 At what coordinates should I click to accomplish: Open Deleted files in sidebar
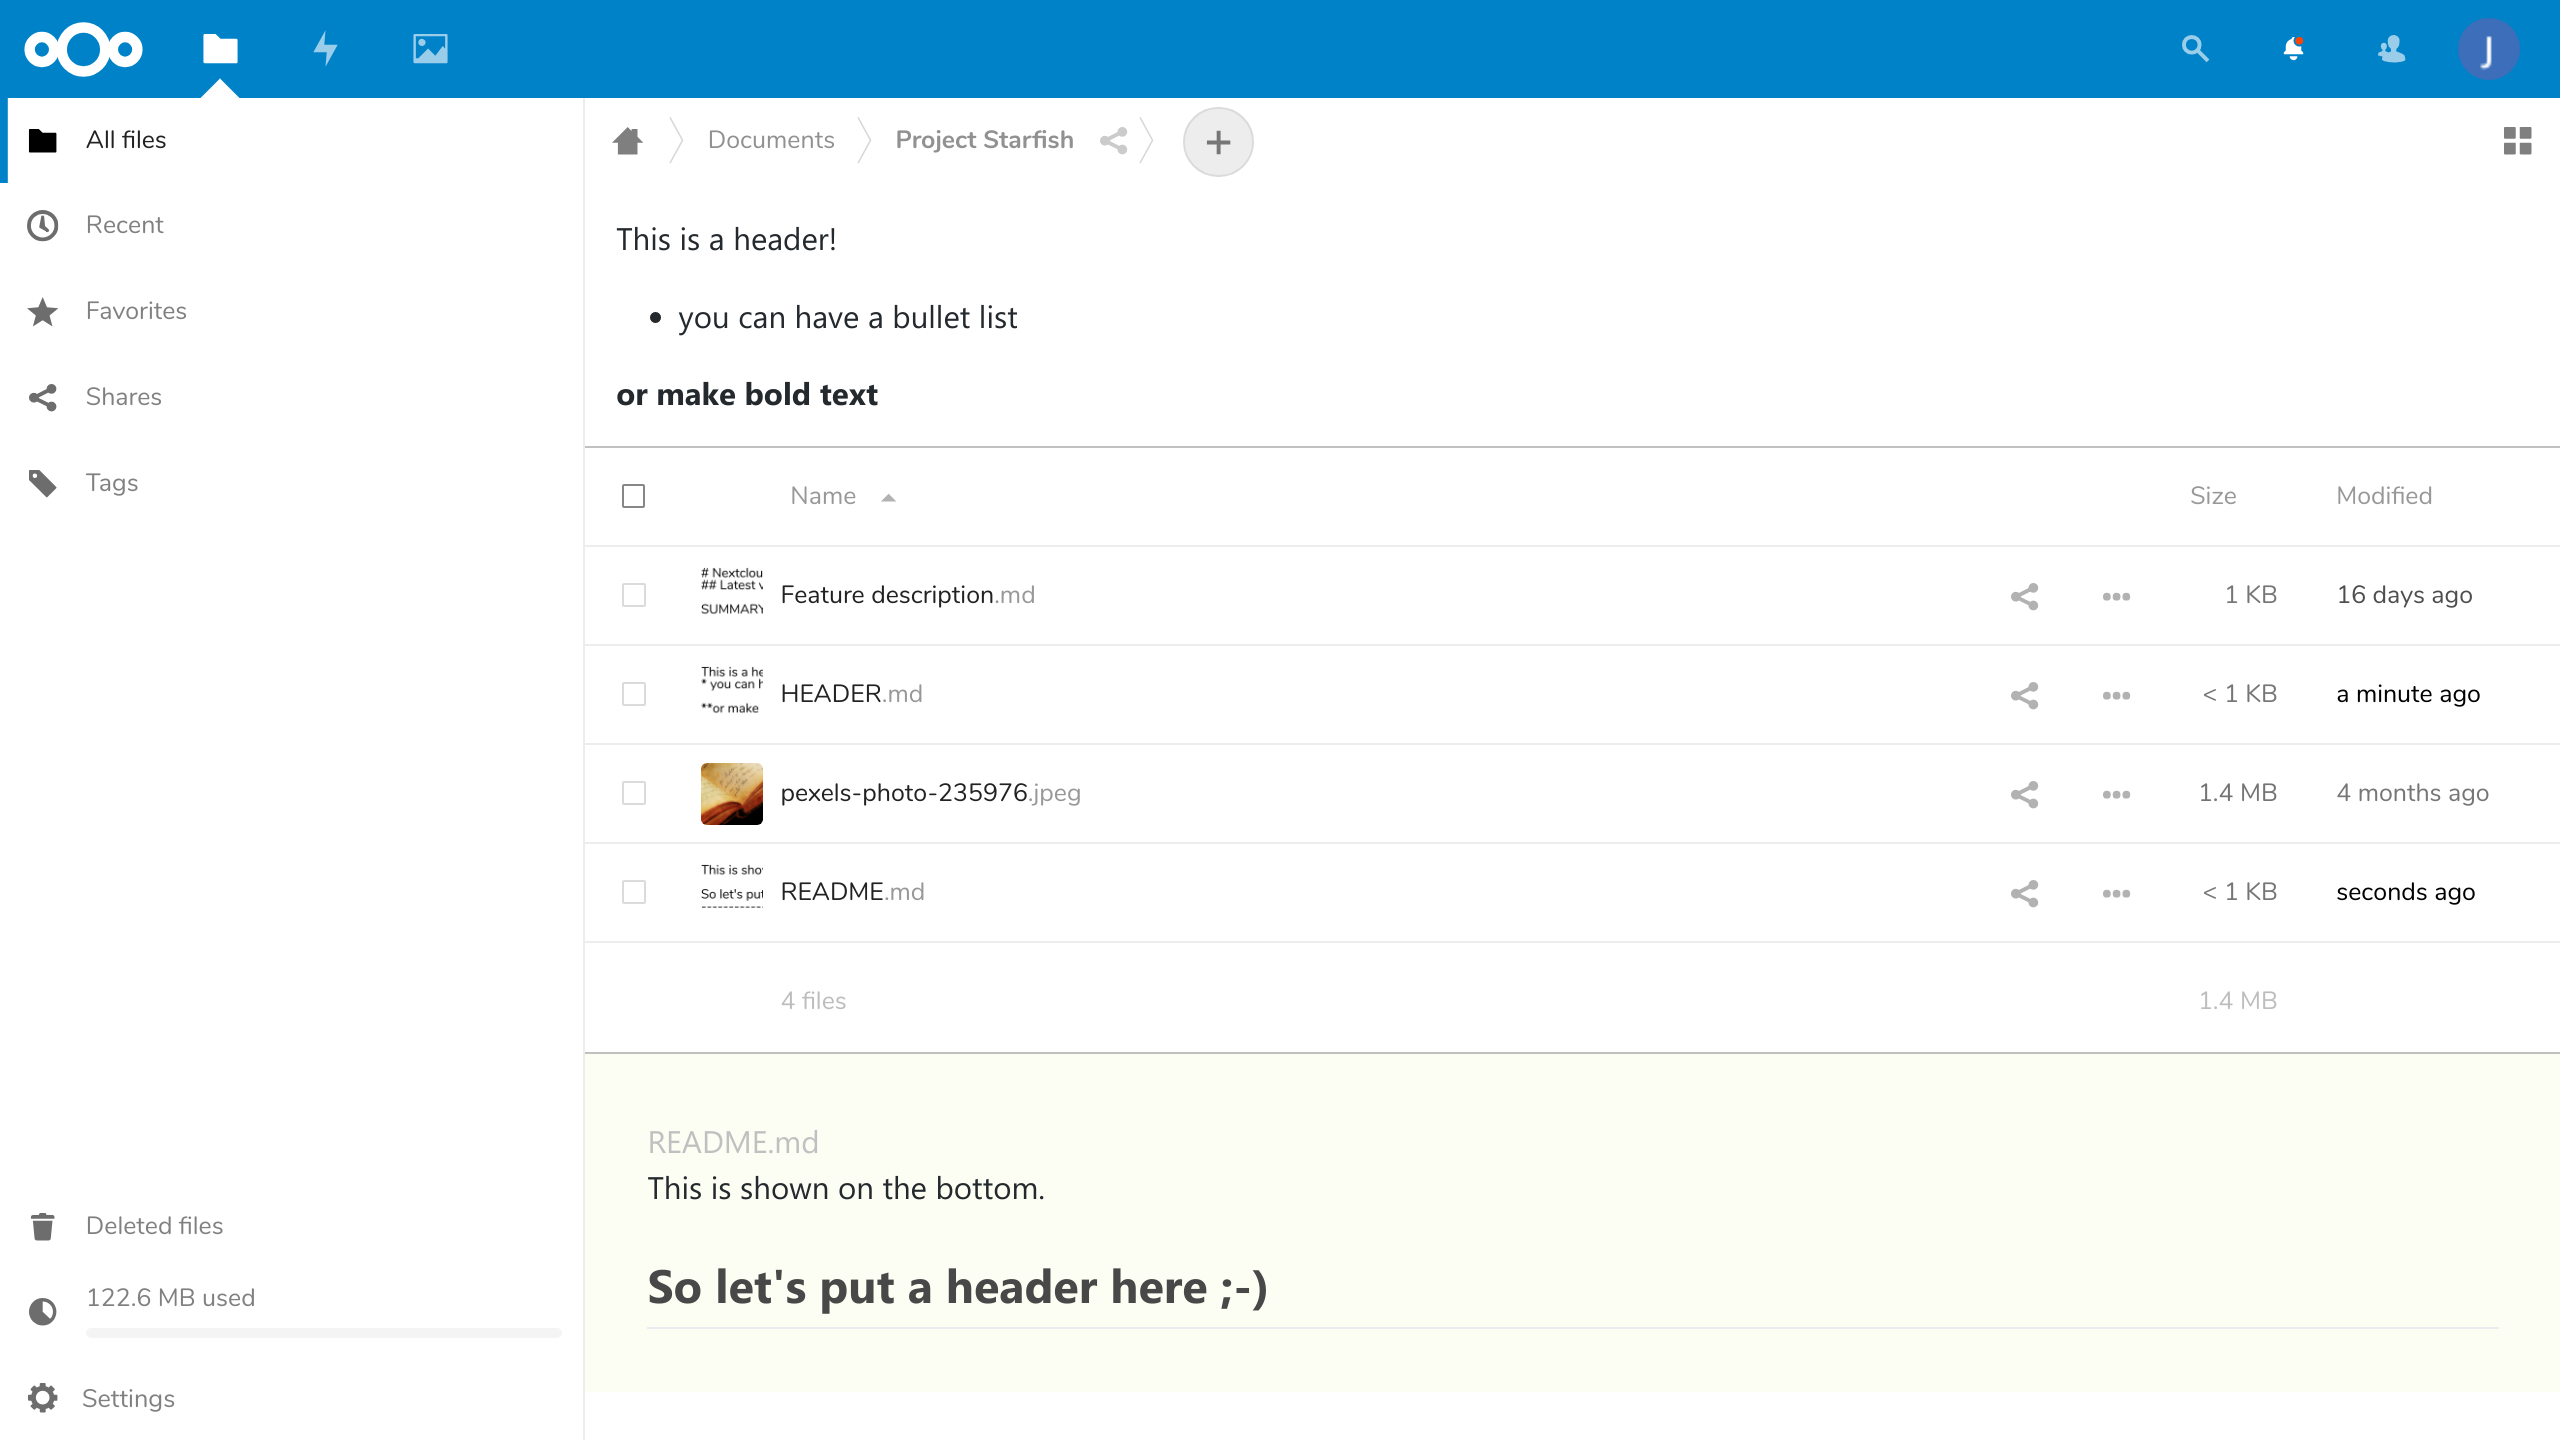click(291, 1226)
